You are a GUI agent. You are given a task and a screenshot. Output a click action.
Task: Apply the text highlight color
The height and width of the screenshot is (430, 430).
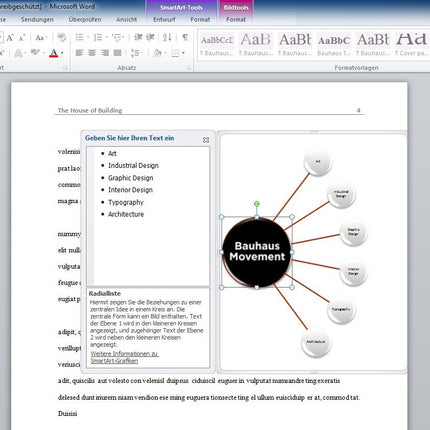(35, 53)
